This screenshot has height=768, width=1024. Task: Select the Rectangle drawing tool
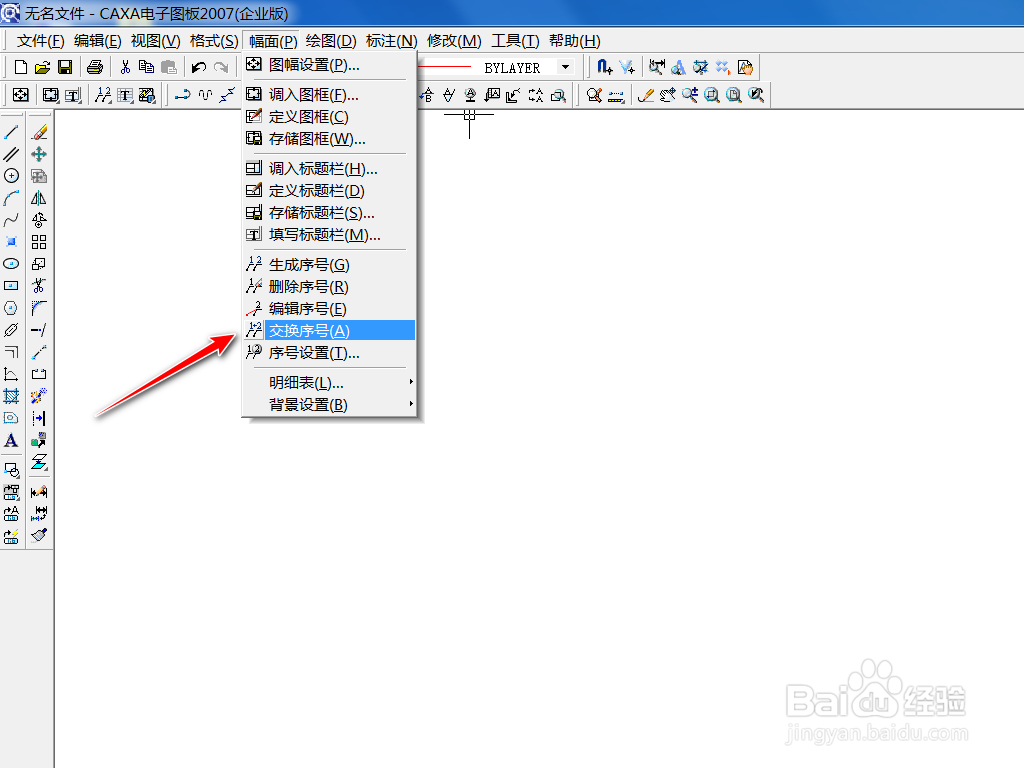(x=11, y=286)
